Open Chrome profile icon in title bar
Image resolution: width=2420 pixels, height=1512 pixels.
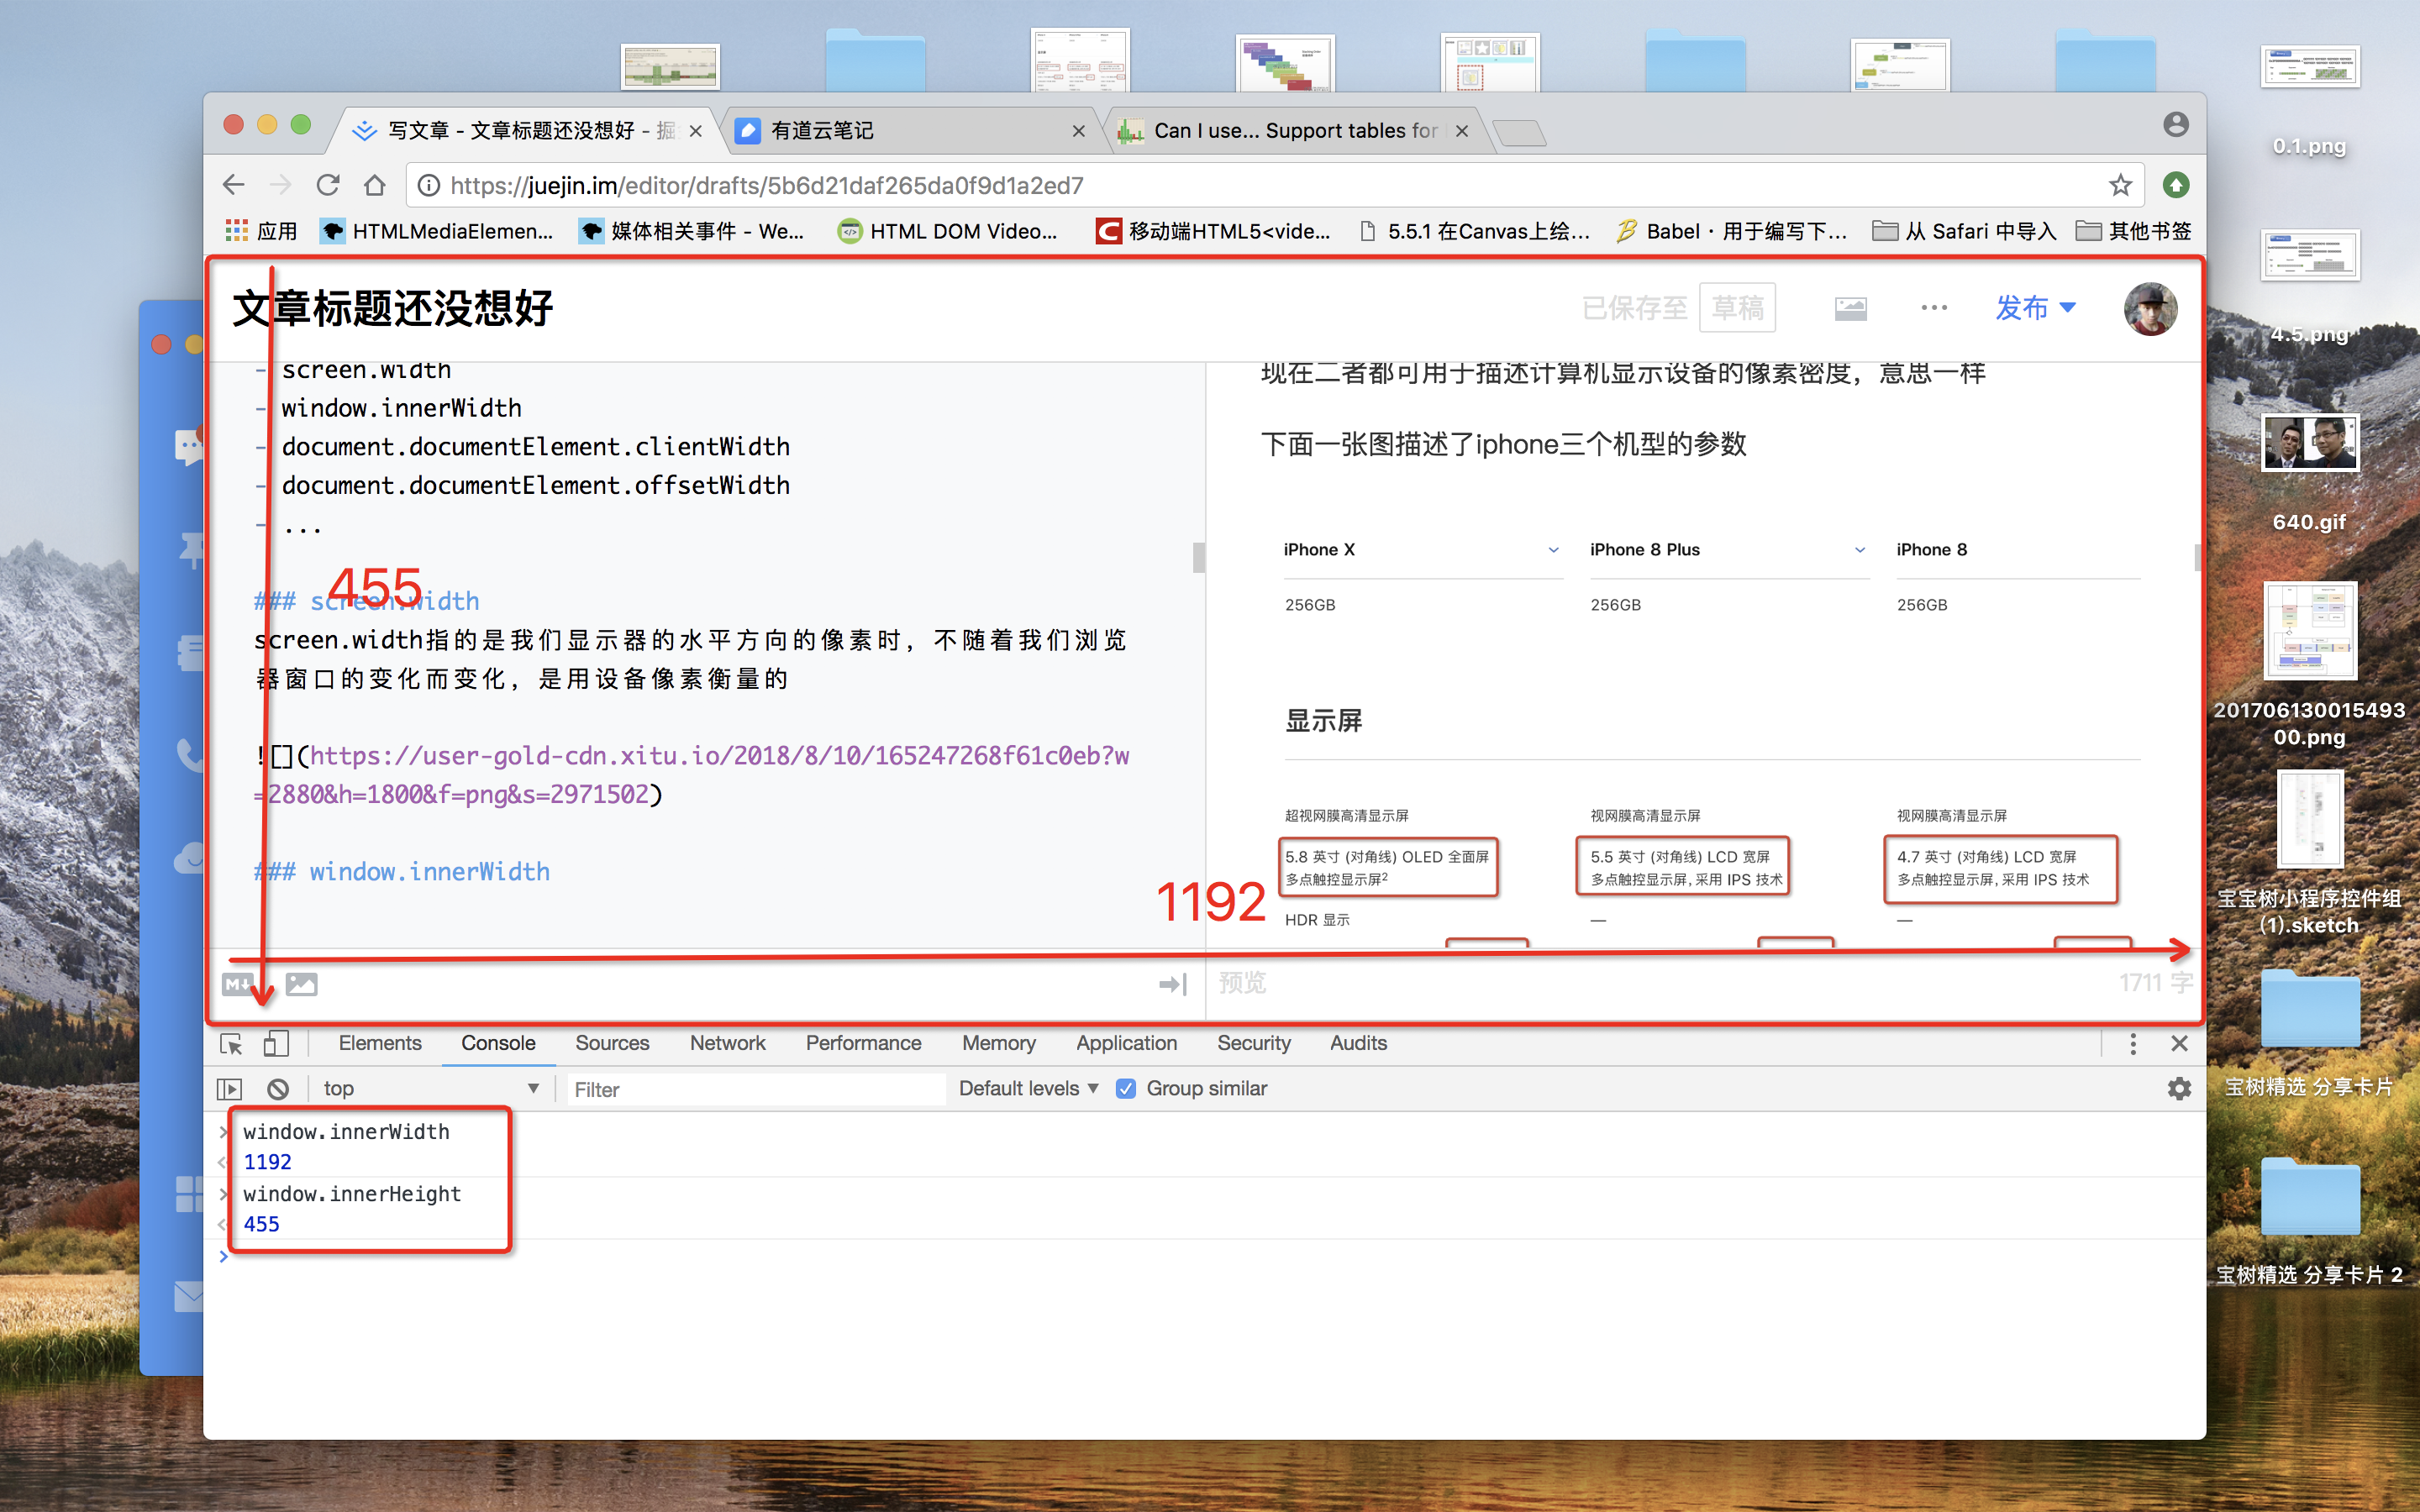pyautogui.click(x=2175, y=125)
